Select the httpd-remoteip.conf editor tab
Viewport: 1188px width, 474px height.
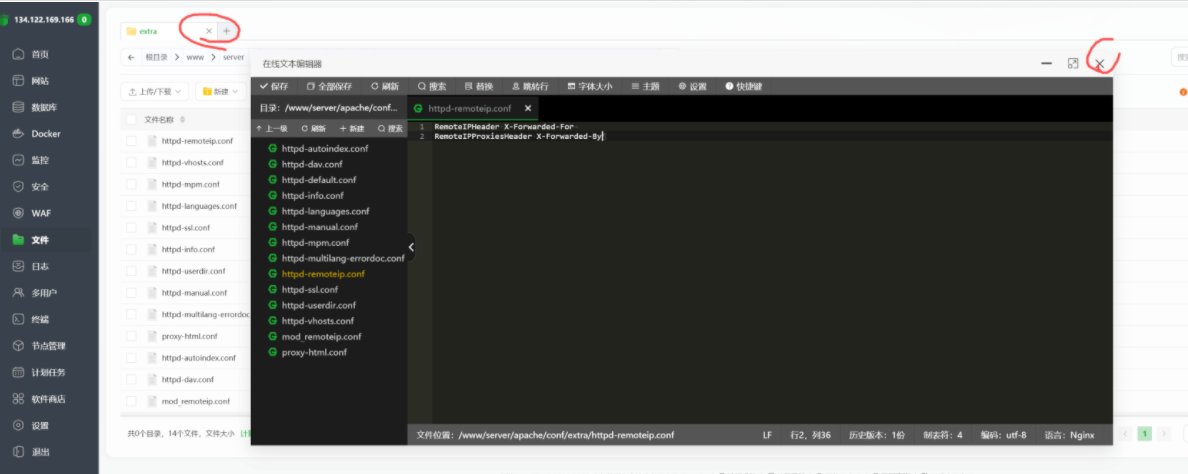click(468, 108)
